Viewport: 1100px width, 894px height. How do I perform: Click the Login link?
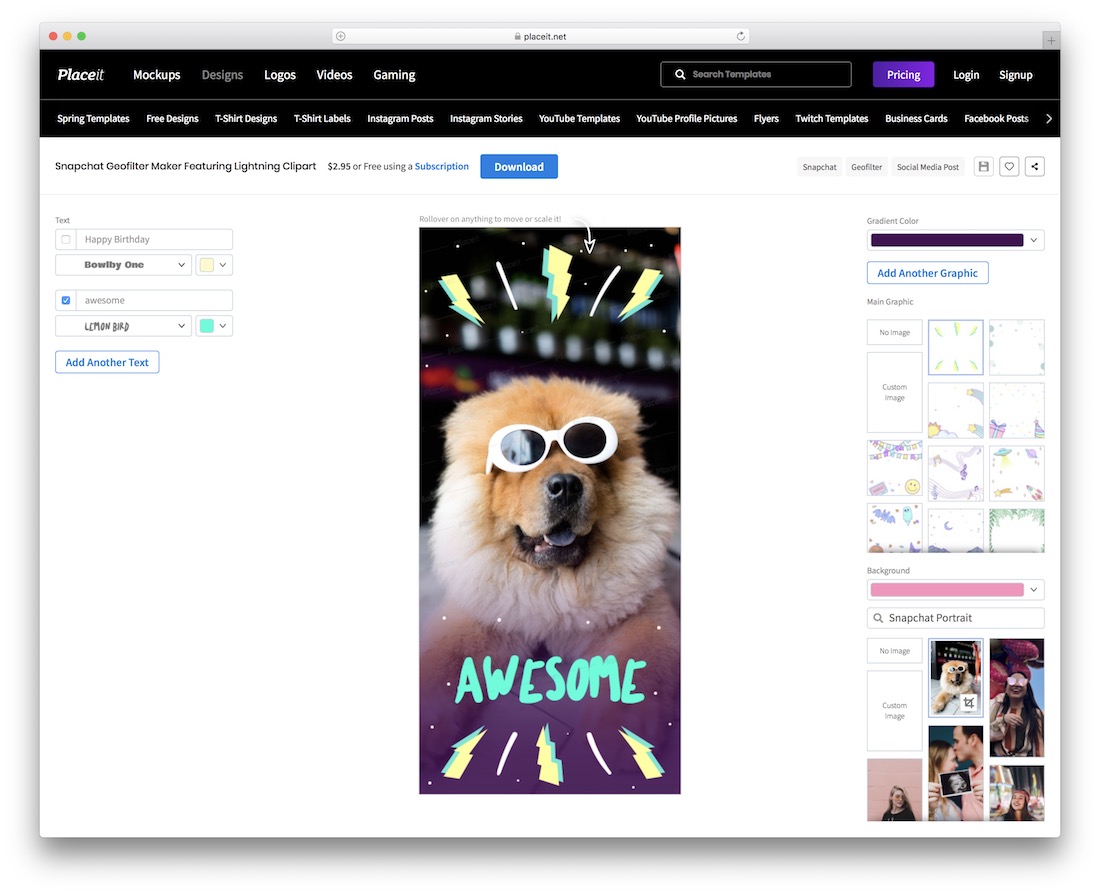tap(966, 74)
